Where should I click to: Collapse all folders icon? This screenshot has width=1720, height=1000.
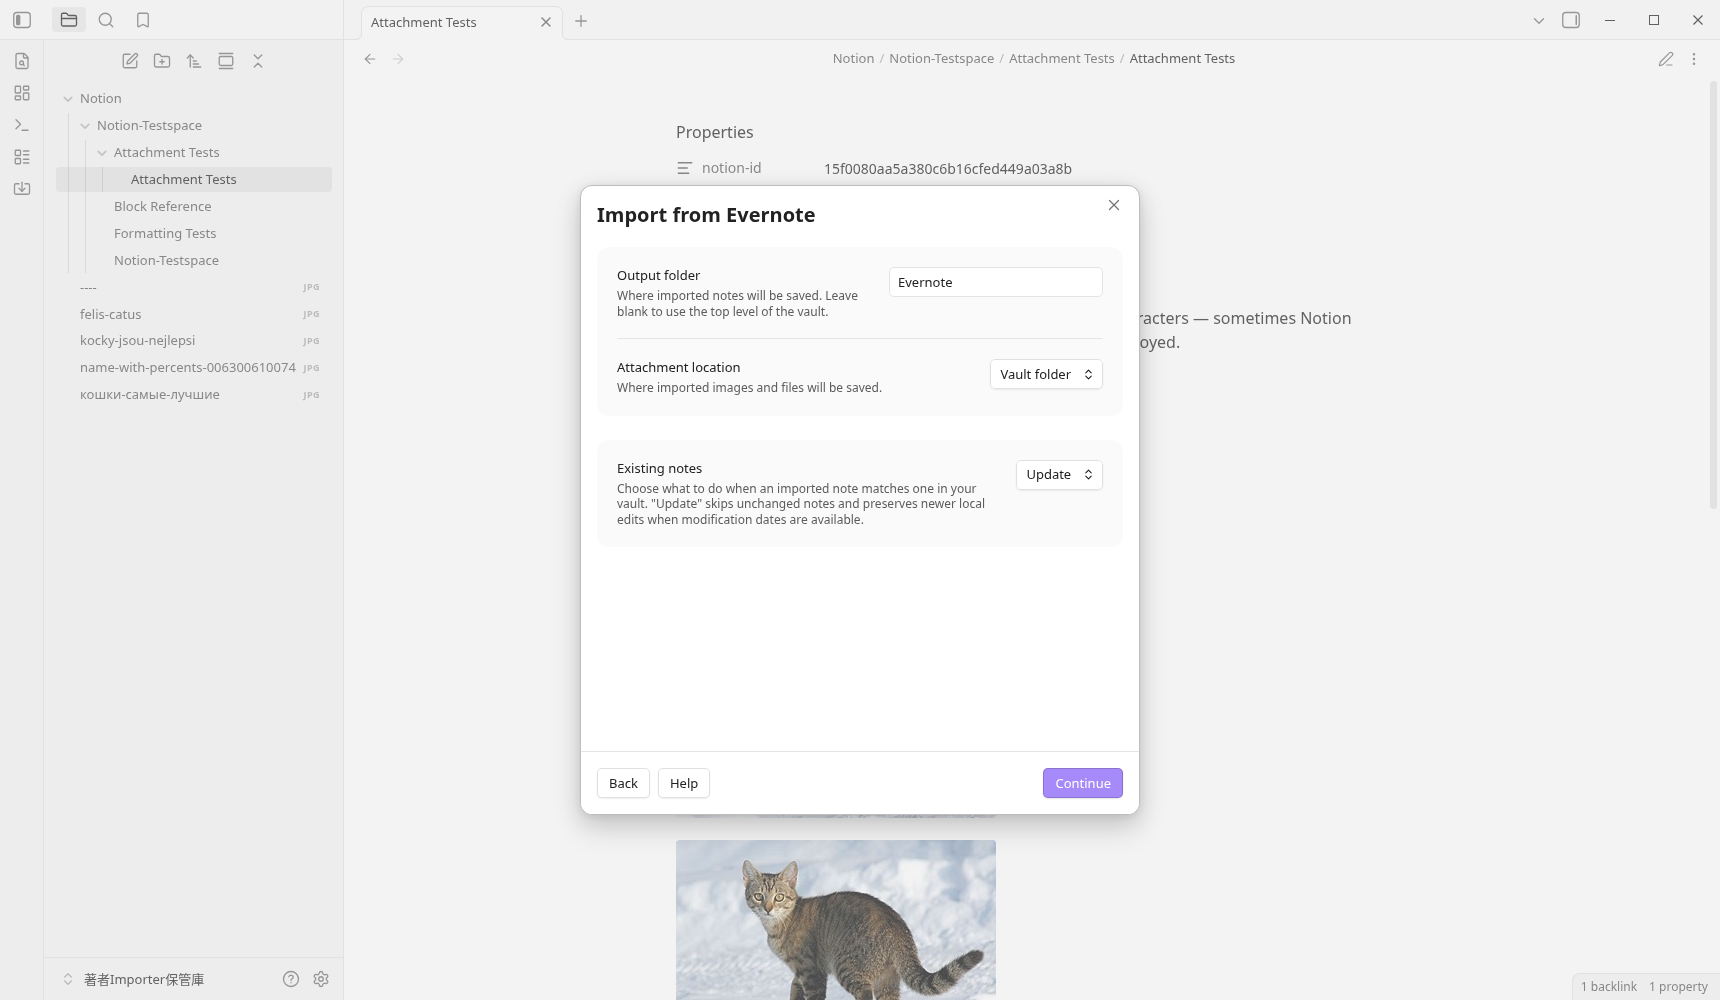pos(258,61)
